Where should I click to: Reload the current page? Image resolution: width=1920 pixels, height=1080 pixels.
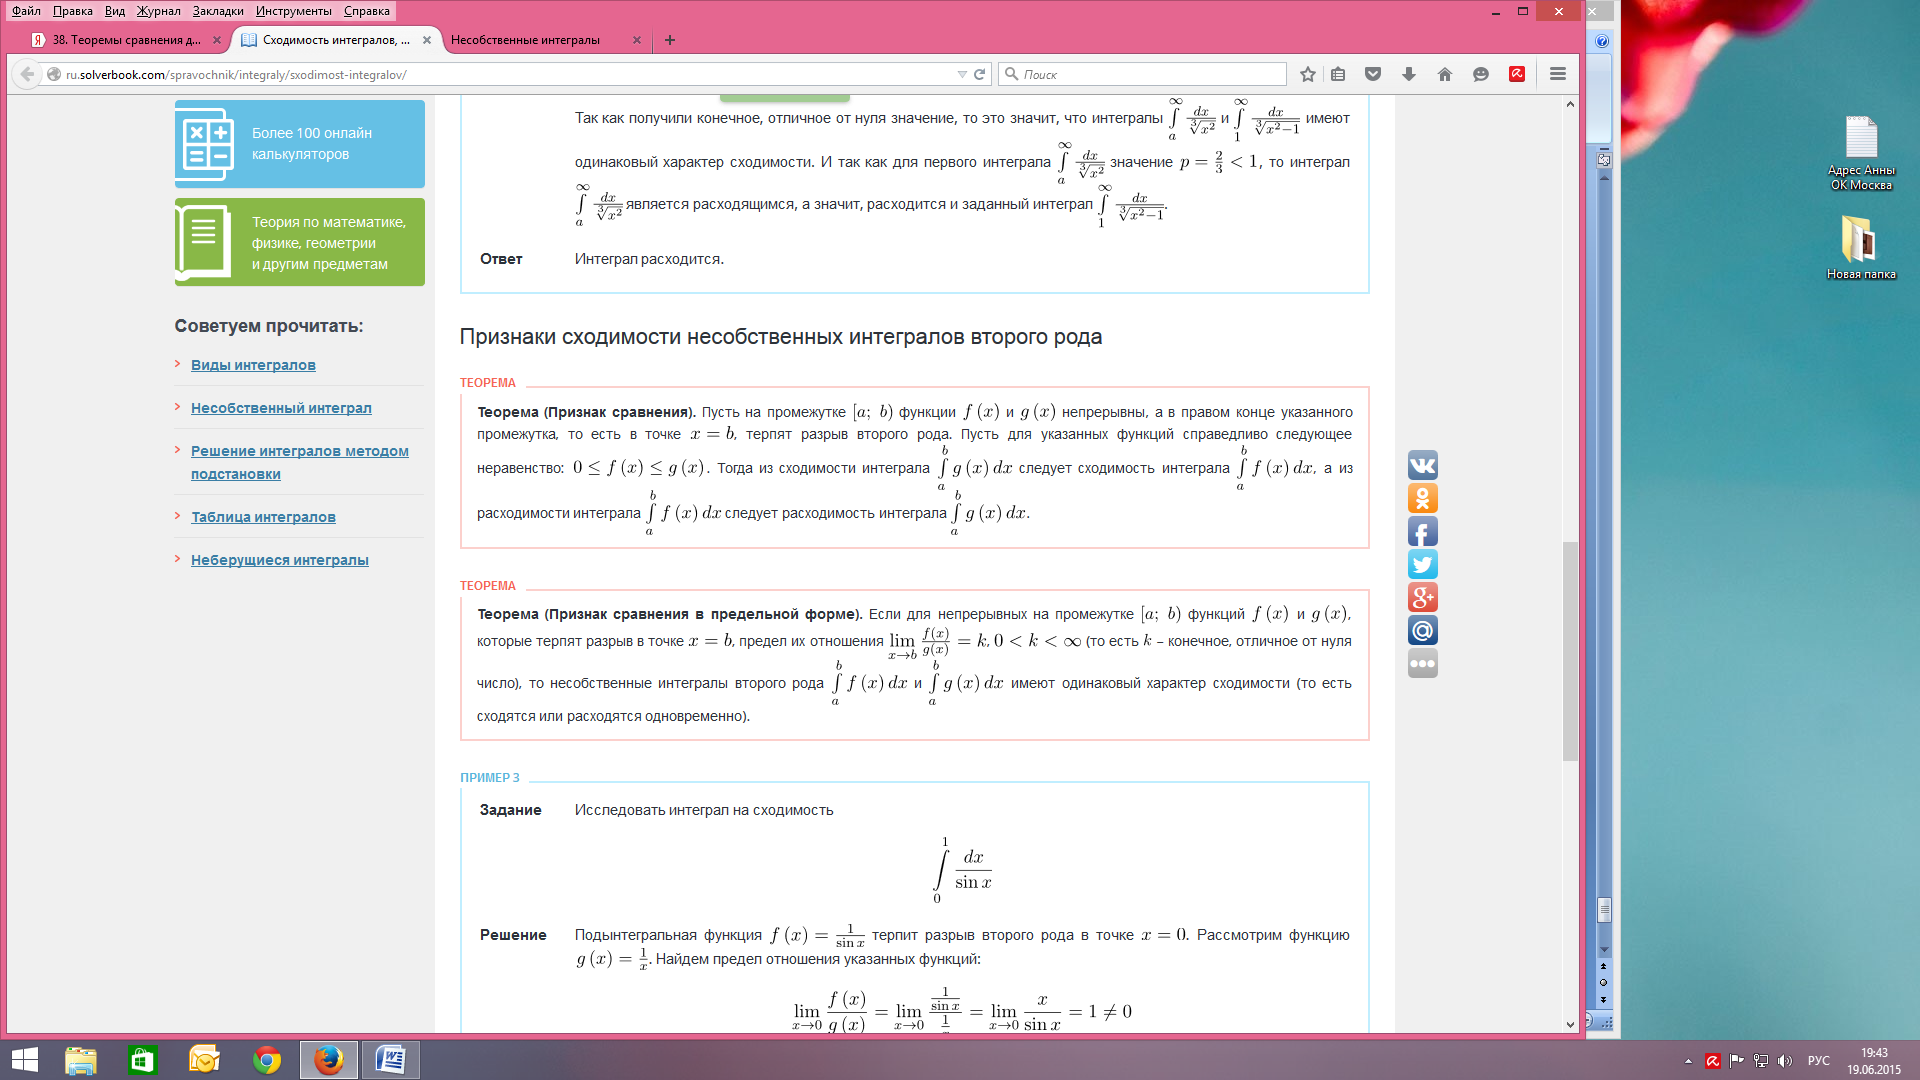pyautogui.click(x=980, y=74)
